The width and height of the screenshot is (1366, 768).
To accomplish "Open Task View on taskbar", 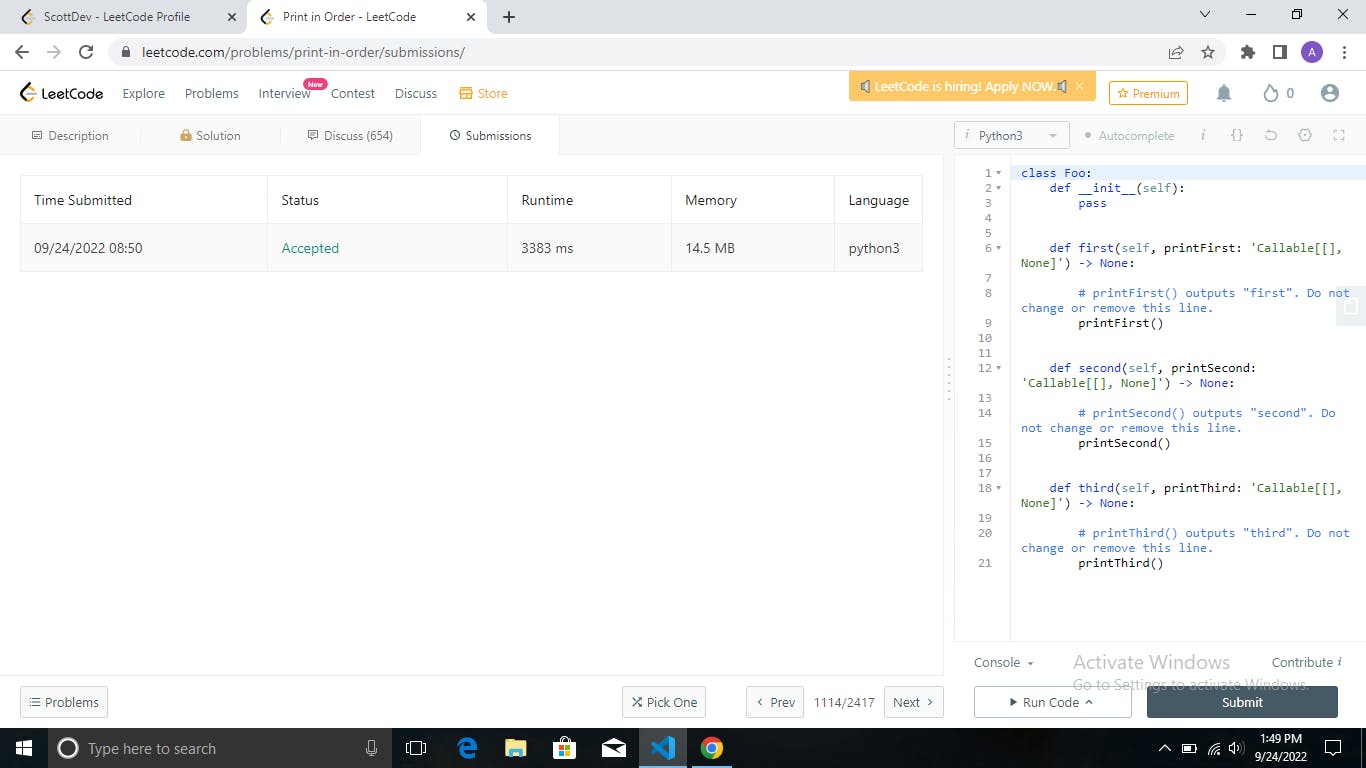I will point(416,748).
